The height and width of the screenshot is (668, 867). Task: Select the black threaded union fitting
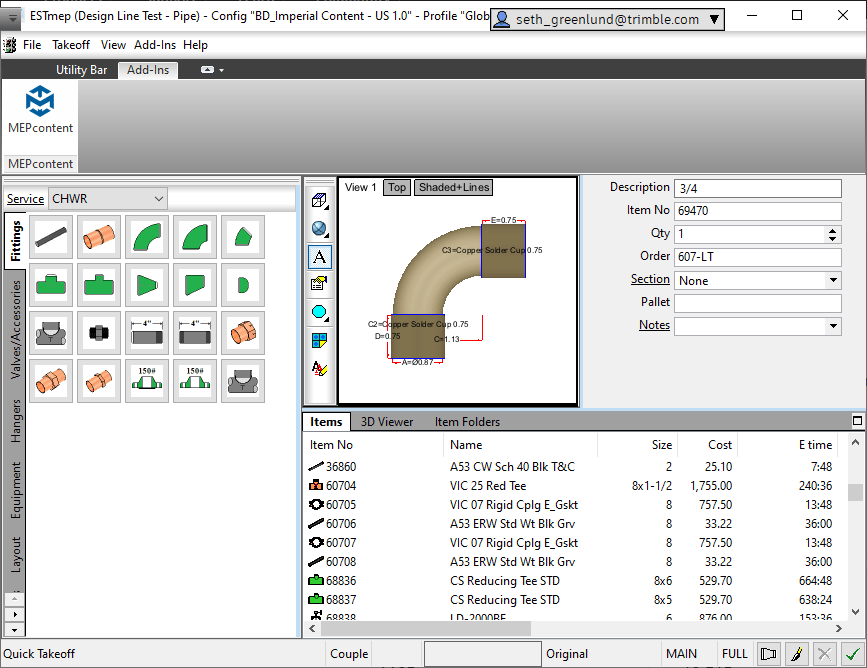tap(99, 333)
